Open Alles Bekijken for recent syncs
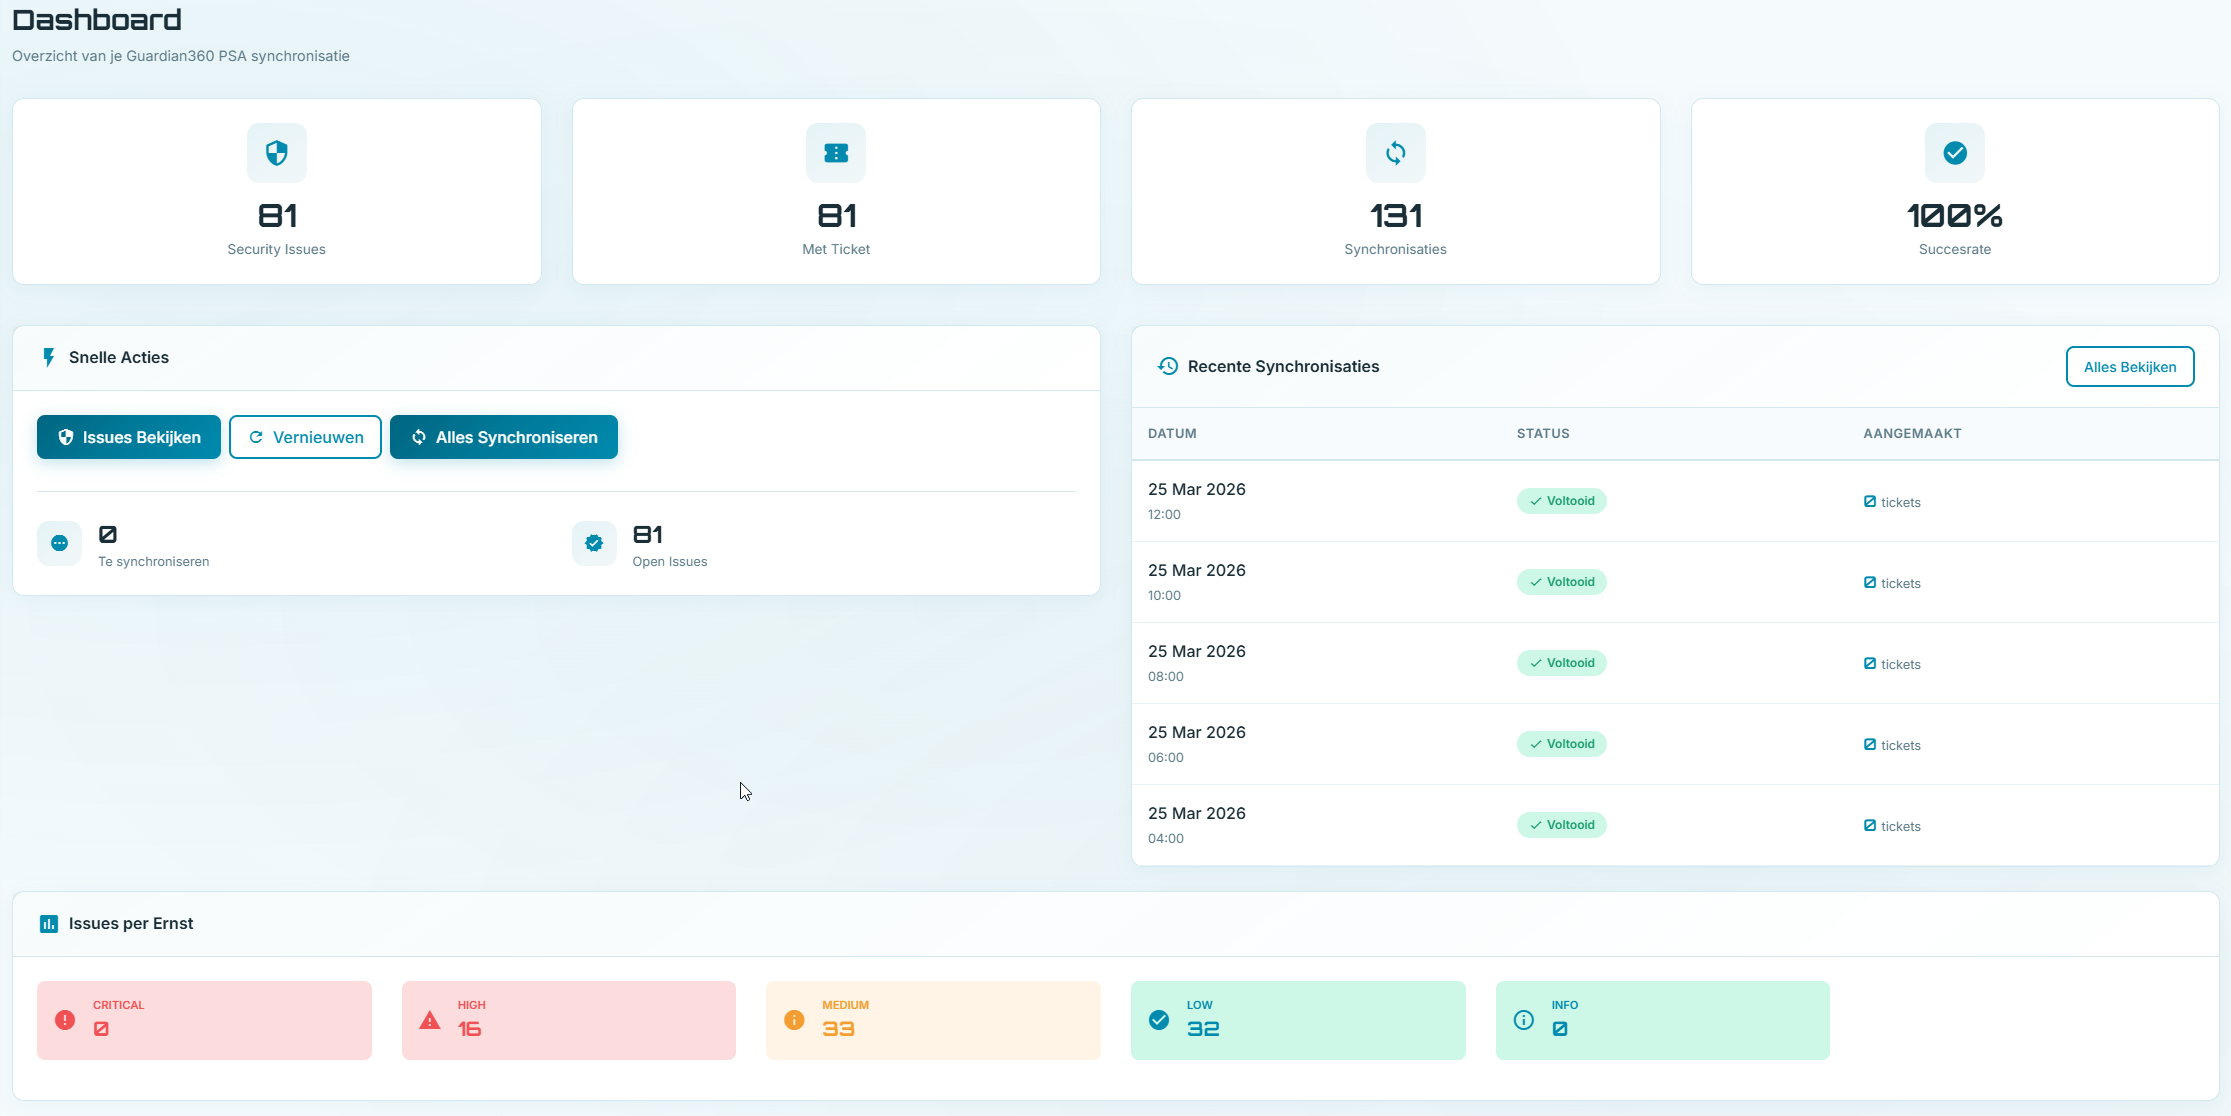Screen dimensions: 2231x1116 click(x=2129, y=367)
